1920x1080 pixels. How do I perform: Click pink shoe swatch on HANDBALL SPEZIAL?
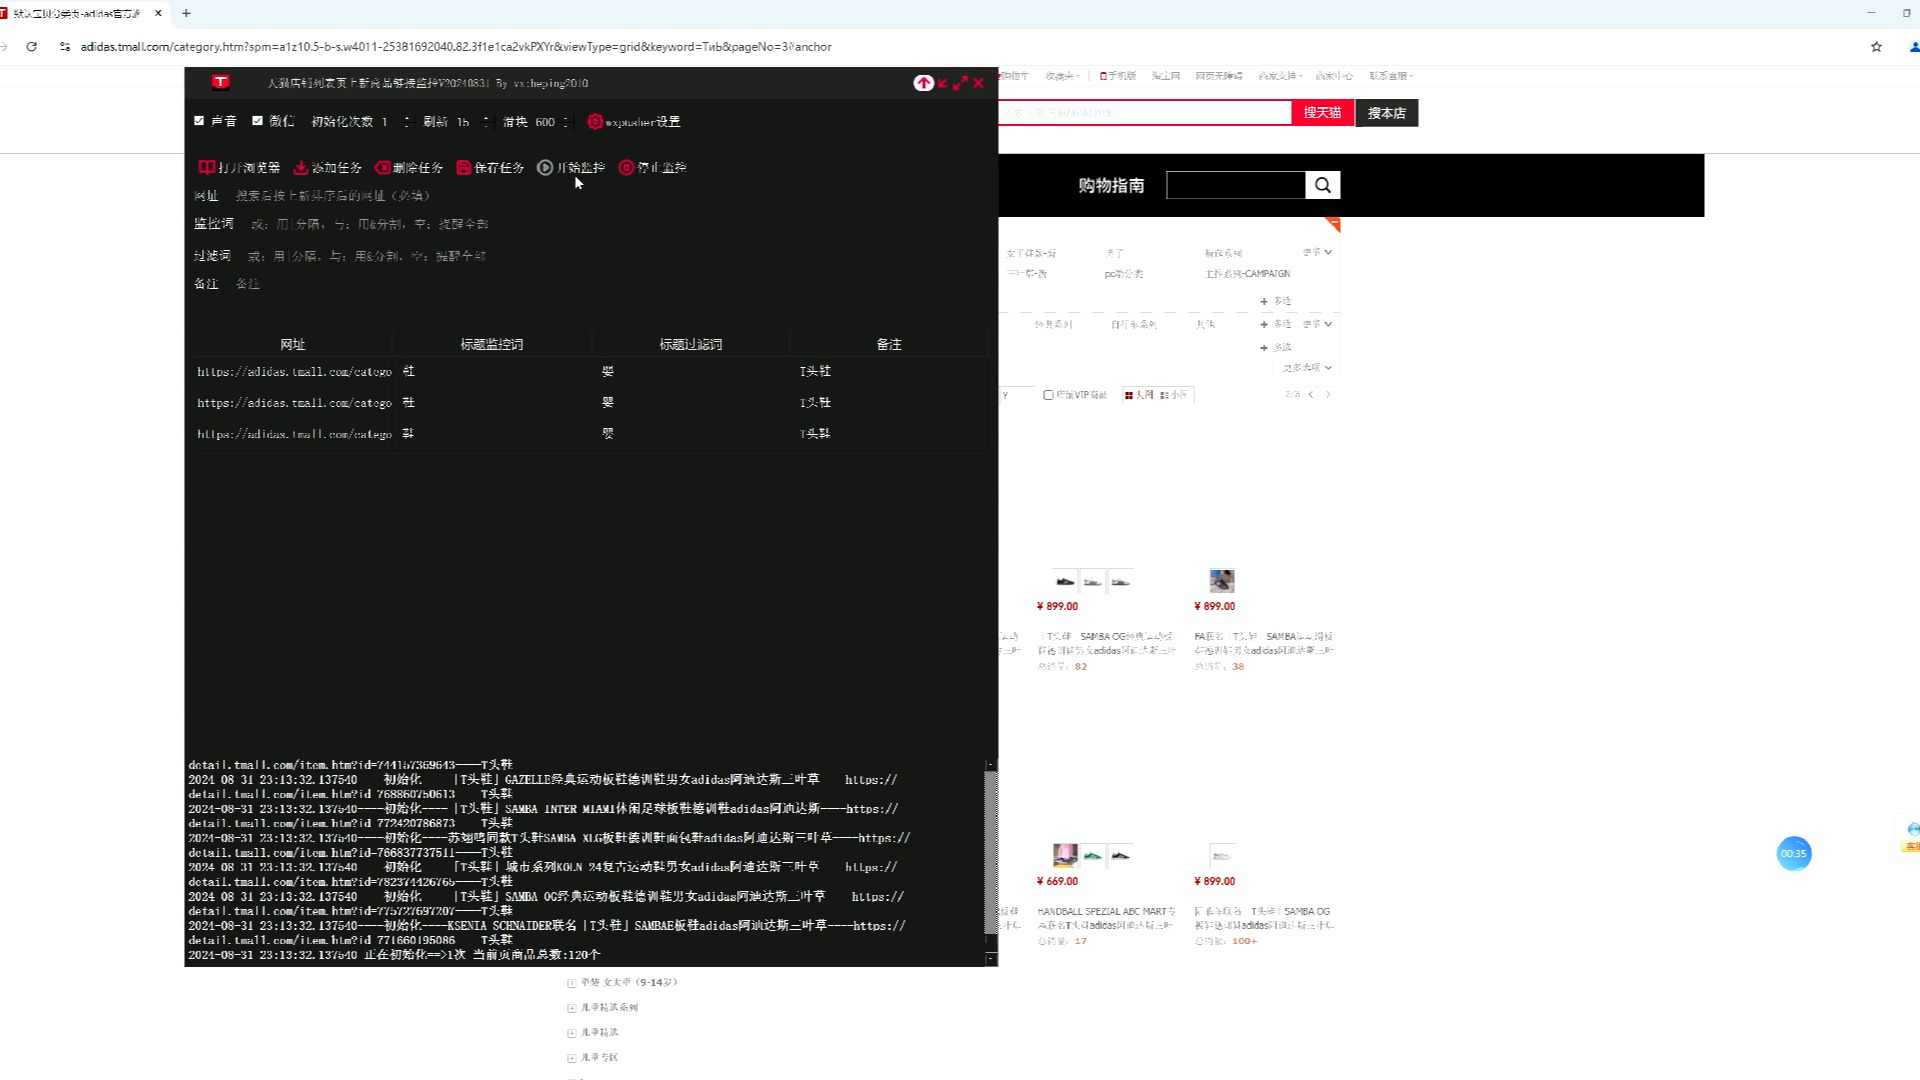[x=1065, y=855]
